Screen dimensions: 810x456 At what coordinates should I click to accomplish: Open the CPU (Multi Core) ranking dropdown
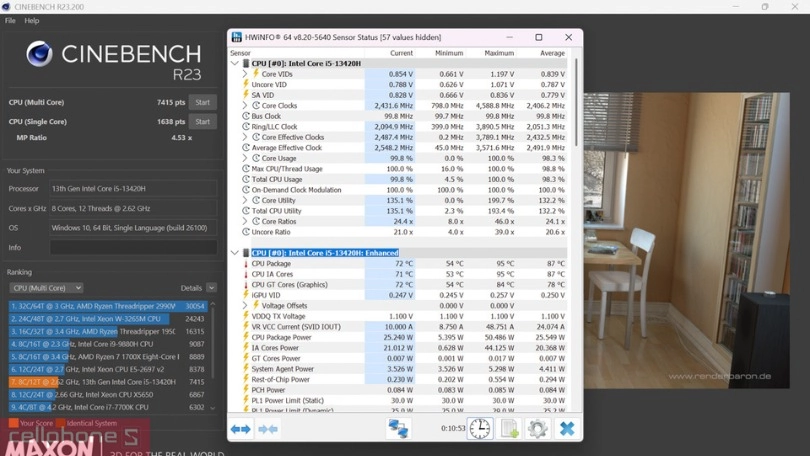pyautogui.click(x=46, y=288)
